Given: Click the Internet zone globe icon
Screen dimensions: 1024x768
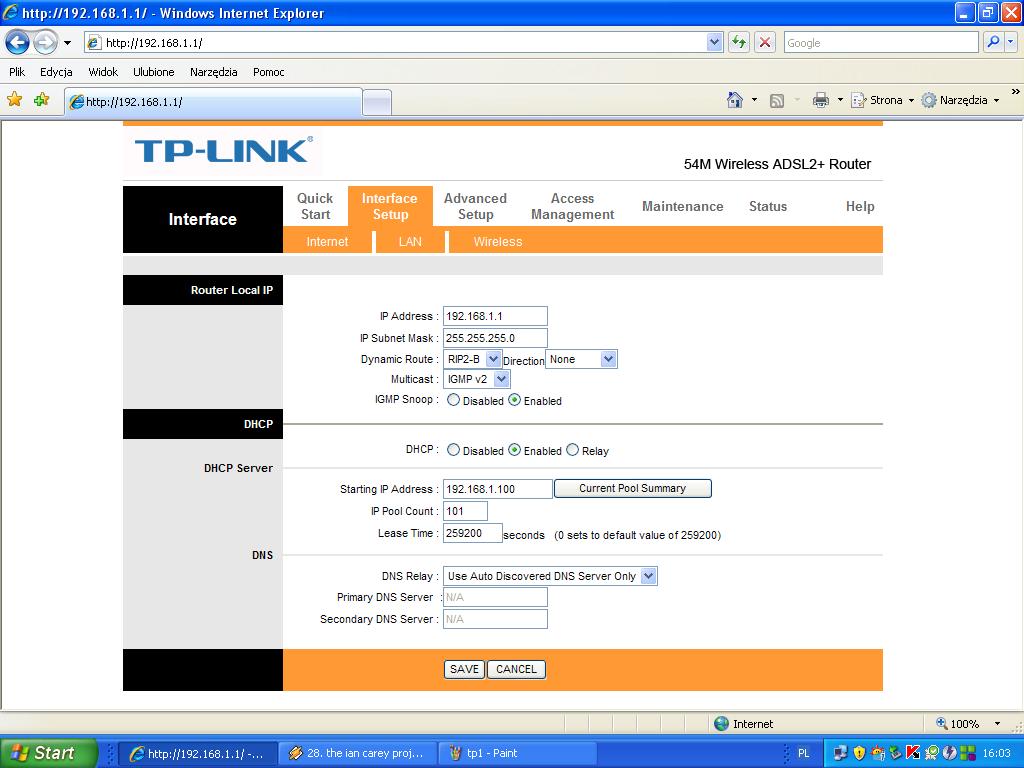Looking at the screenshot, I should [721, 724].
